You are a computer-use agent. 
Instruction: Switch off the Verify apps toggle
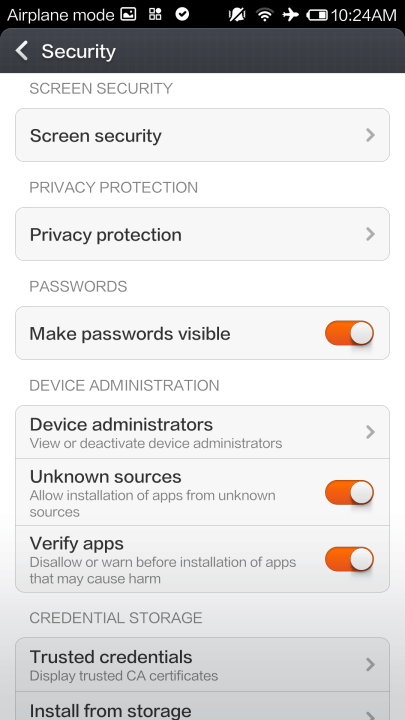(349, 559)
